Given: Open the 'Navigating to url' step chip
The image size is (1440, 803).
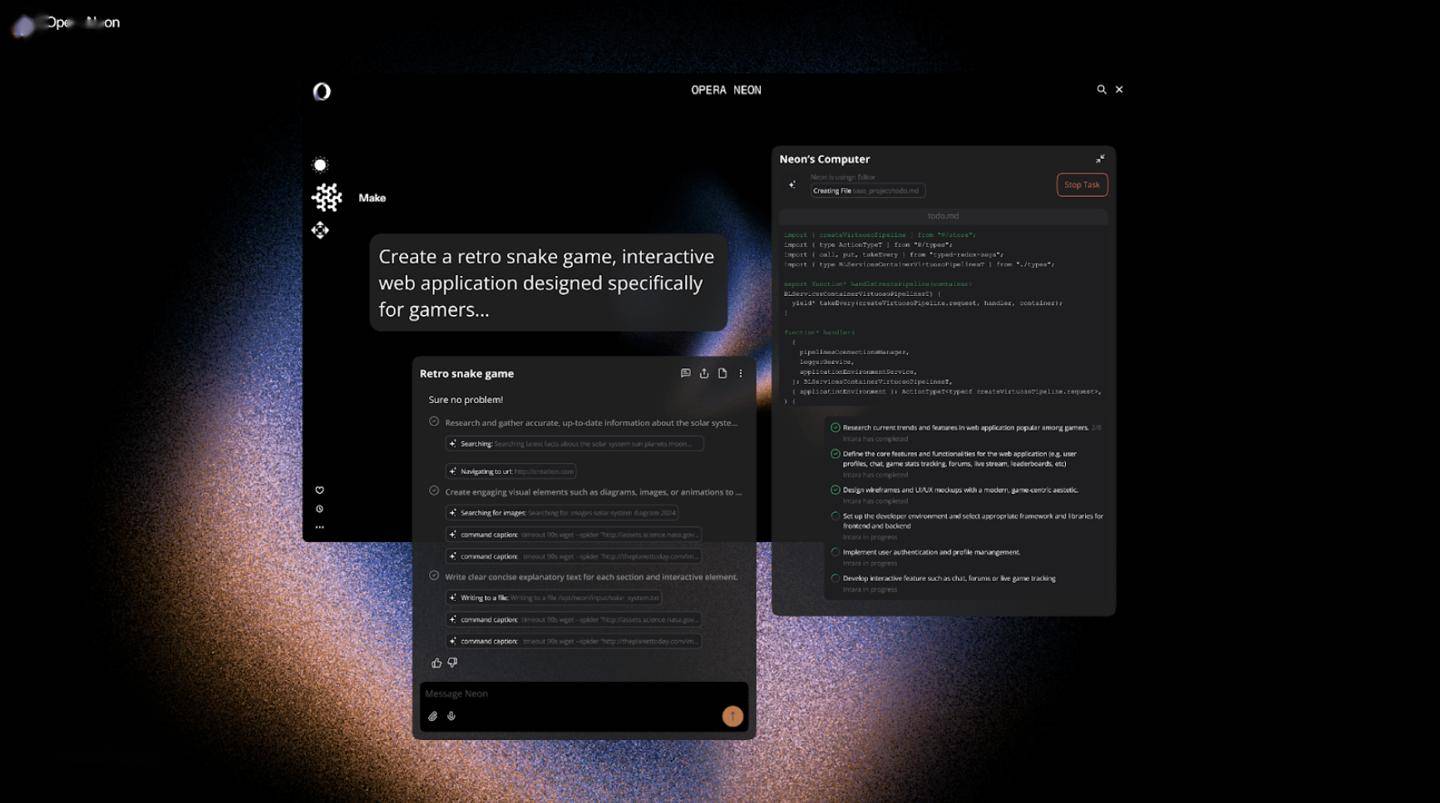Looking at the screenshot, I should pyautogui.click(x=511, y=471).
